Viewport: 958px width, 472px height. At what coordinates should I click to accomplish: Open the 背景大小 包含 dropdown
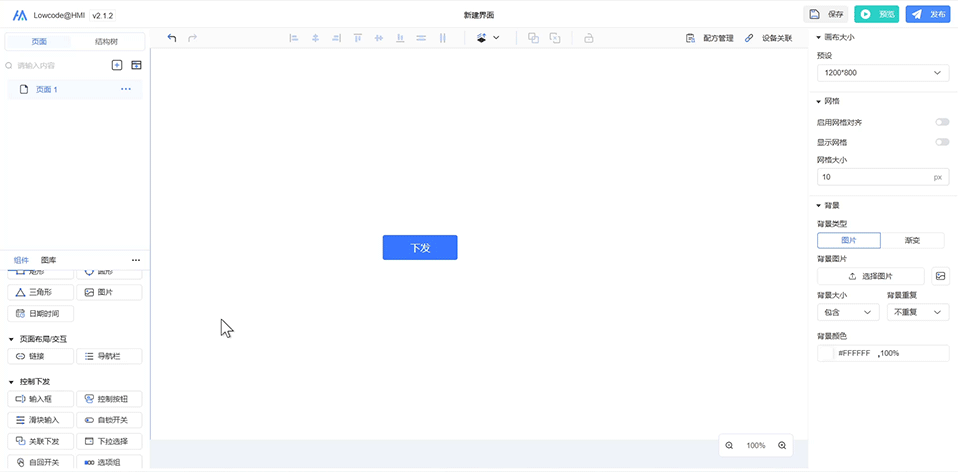click(x=848, y=312)
